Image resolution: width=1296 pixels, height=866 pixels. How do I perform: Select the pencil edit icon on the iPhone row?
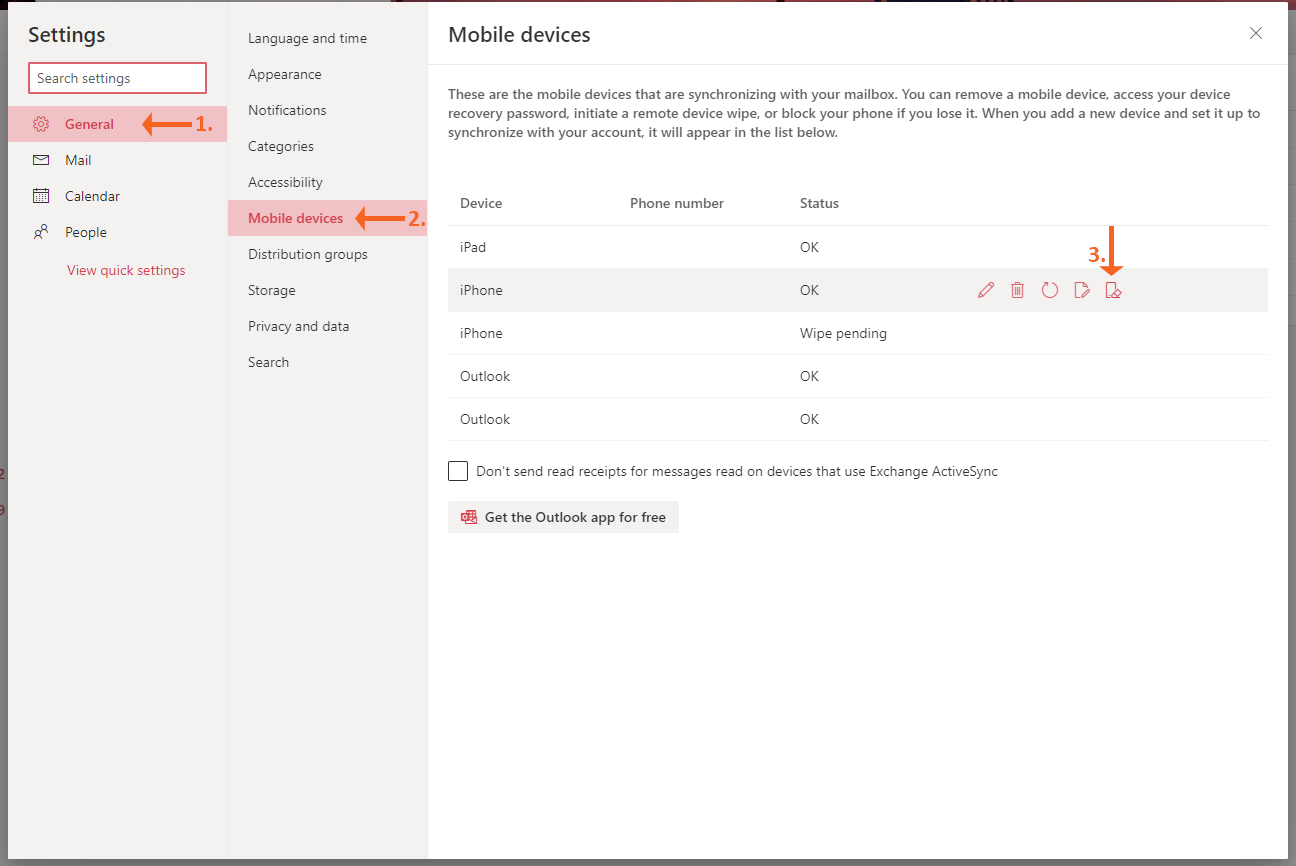[x=986, y=289]
